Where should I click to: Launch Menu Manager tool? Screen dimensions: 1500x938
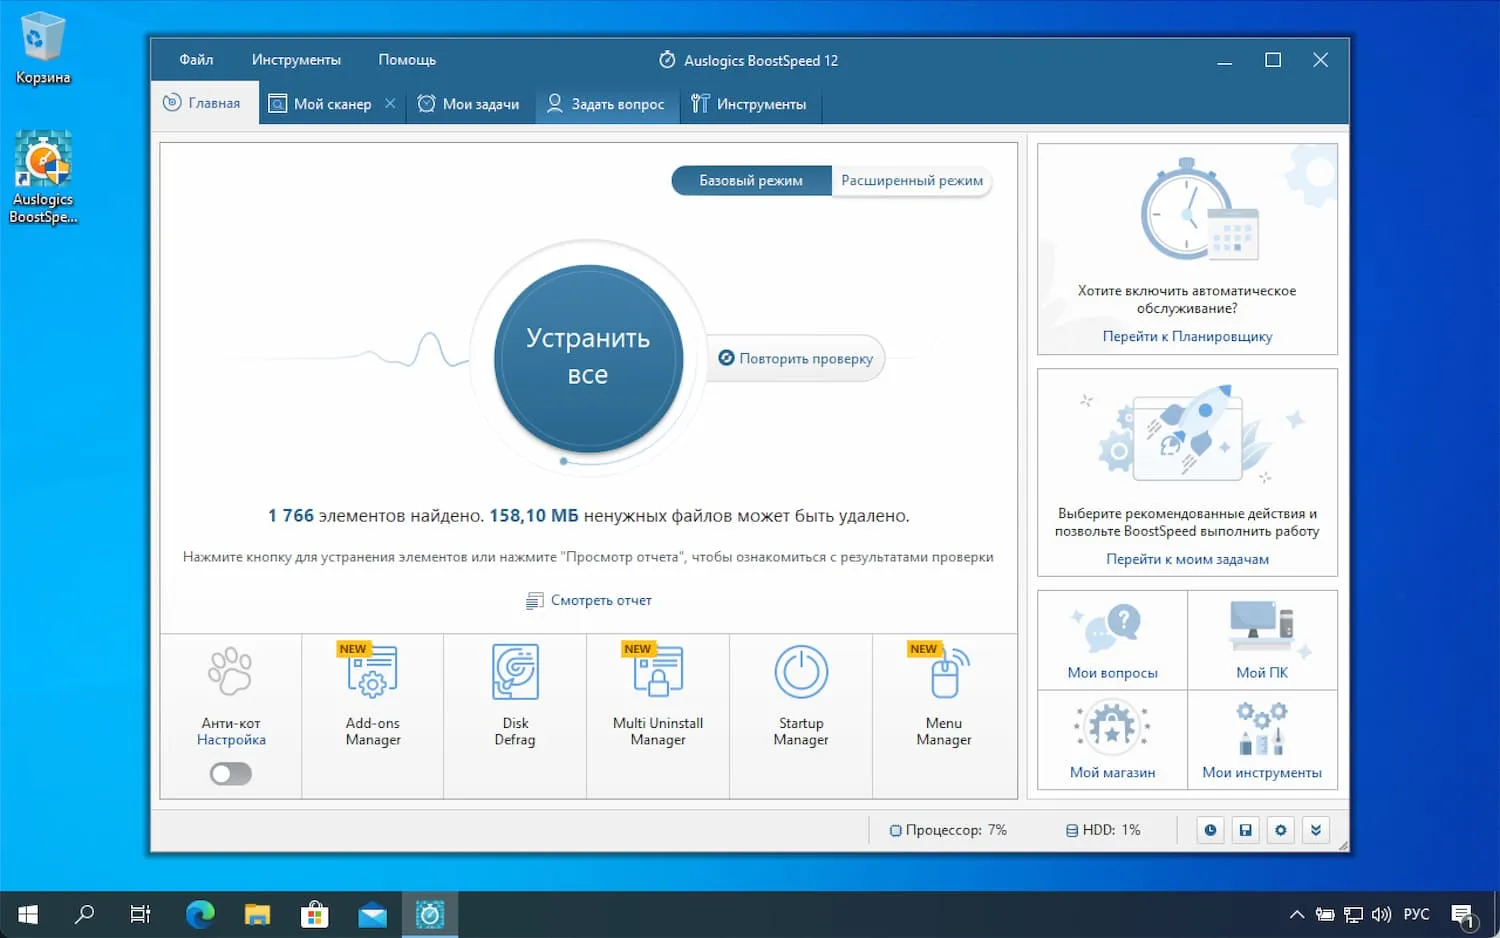944,695
